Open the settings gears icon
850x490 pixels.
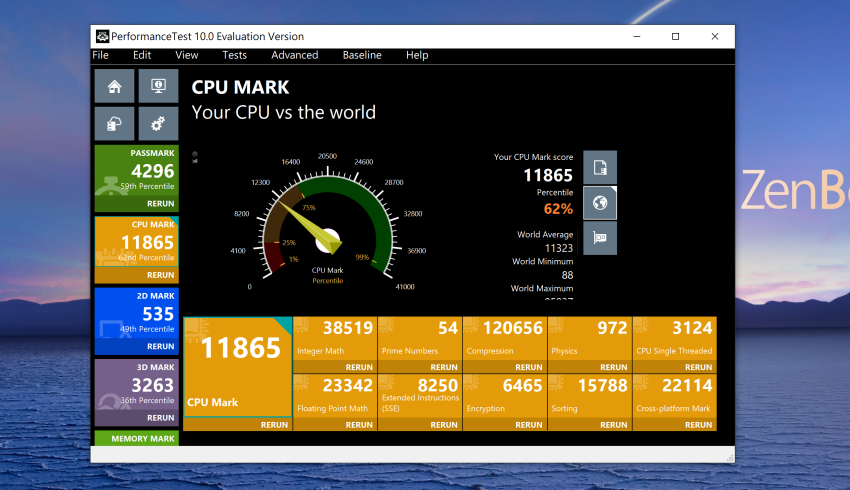(x=158, y=124)
